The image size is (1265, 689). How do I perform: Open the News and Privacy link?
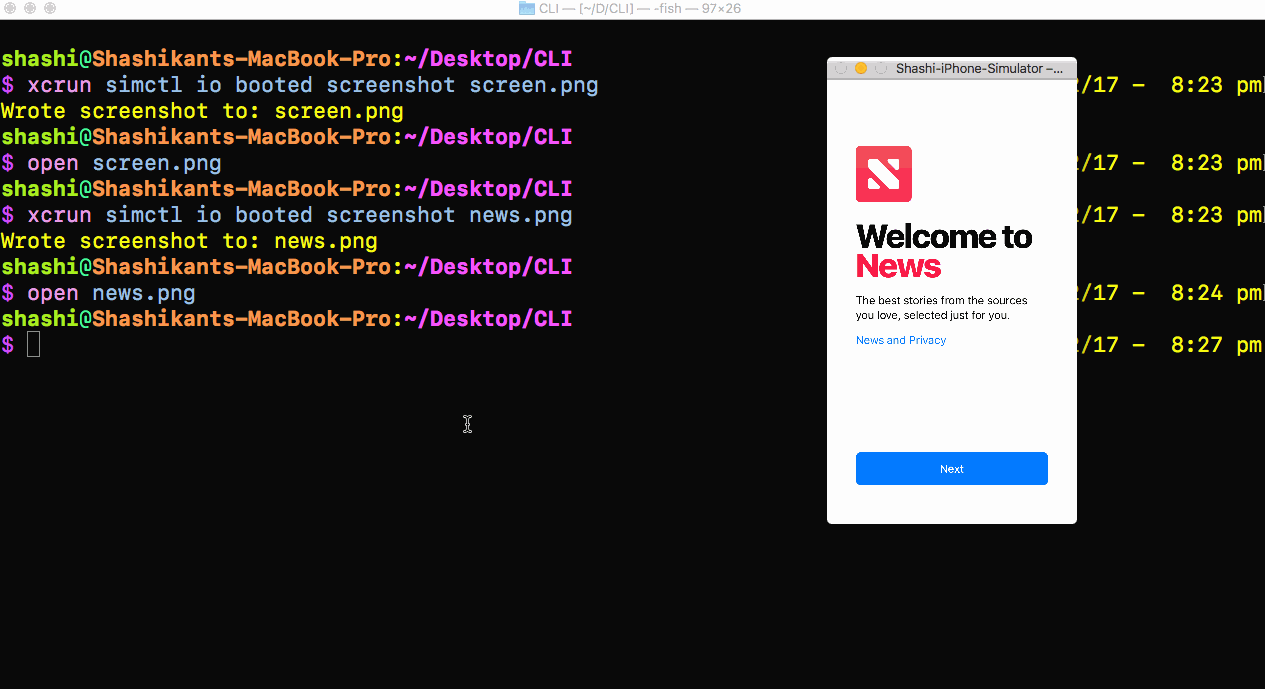point(900,340)
